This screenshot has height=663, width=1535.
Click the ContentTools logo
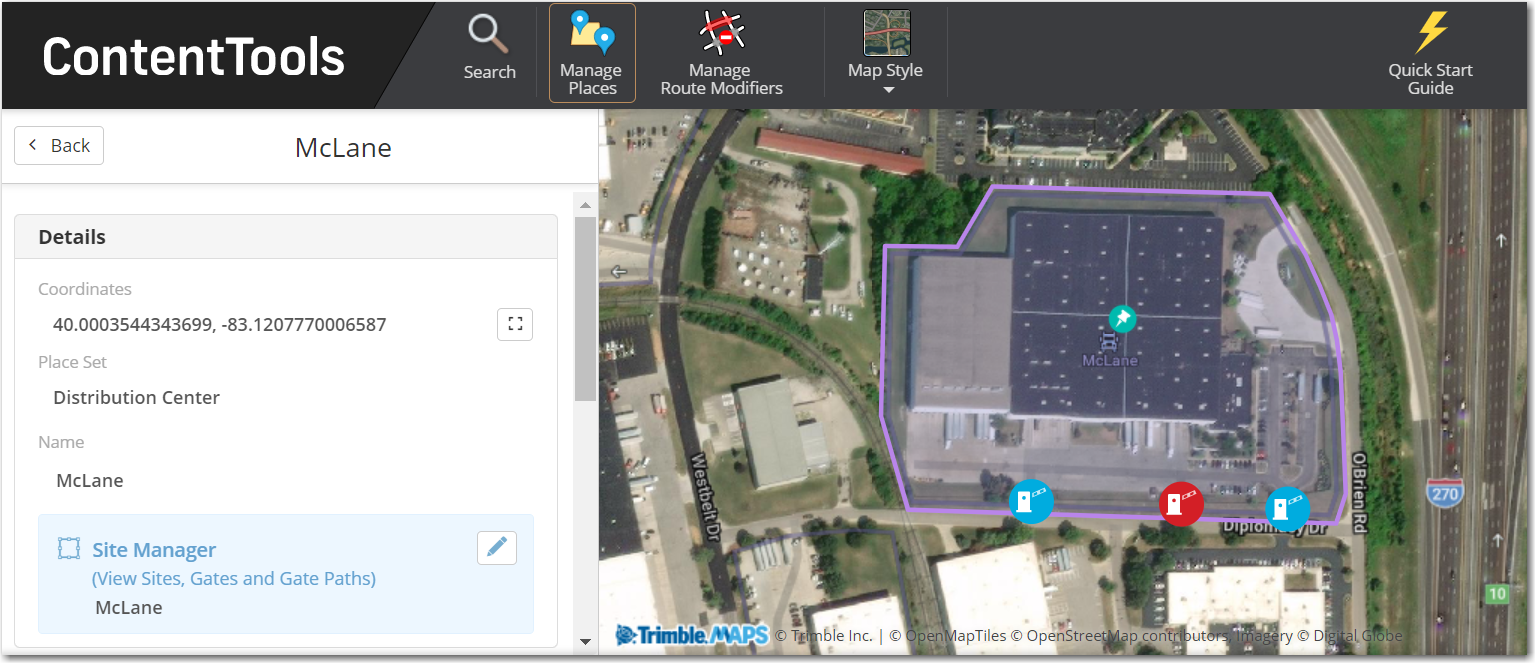[193, 57]
